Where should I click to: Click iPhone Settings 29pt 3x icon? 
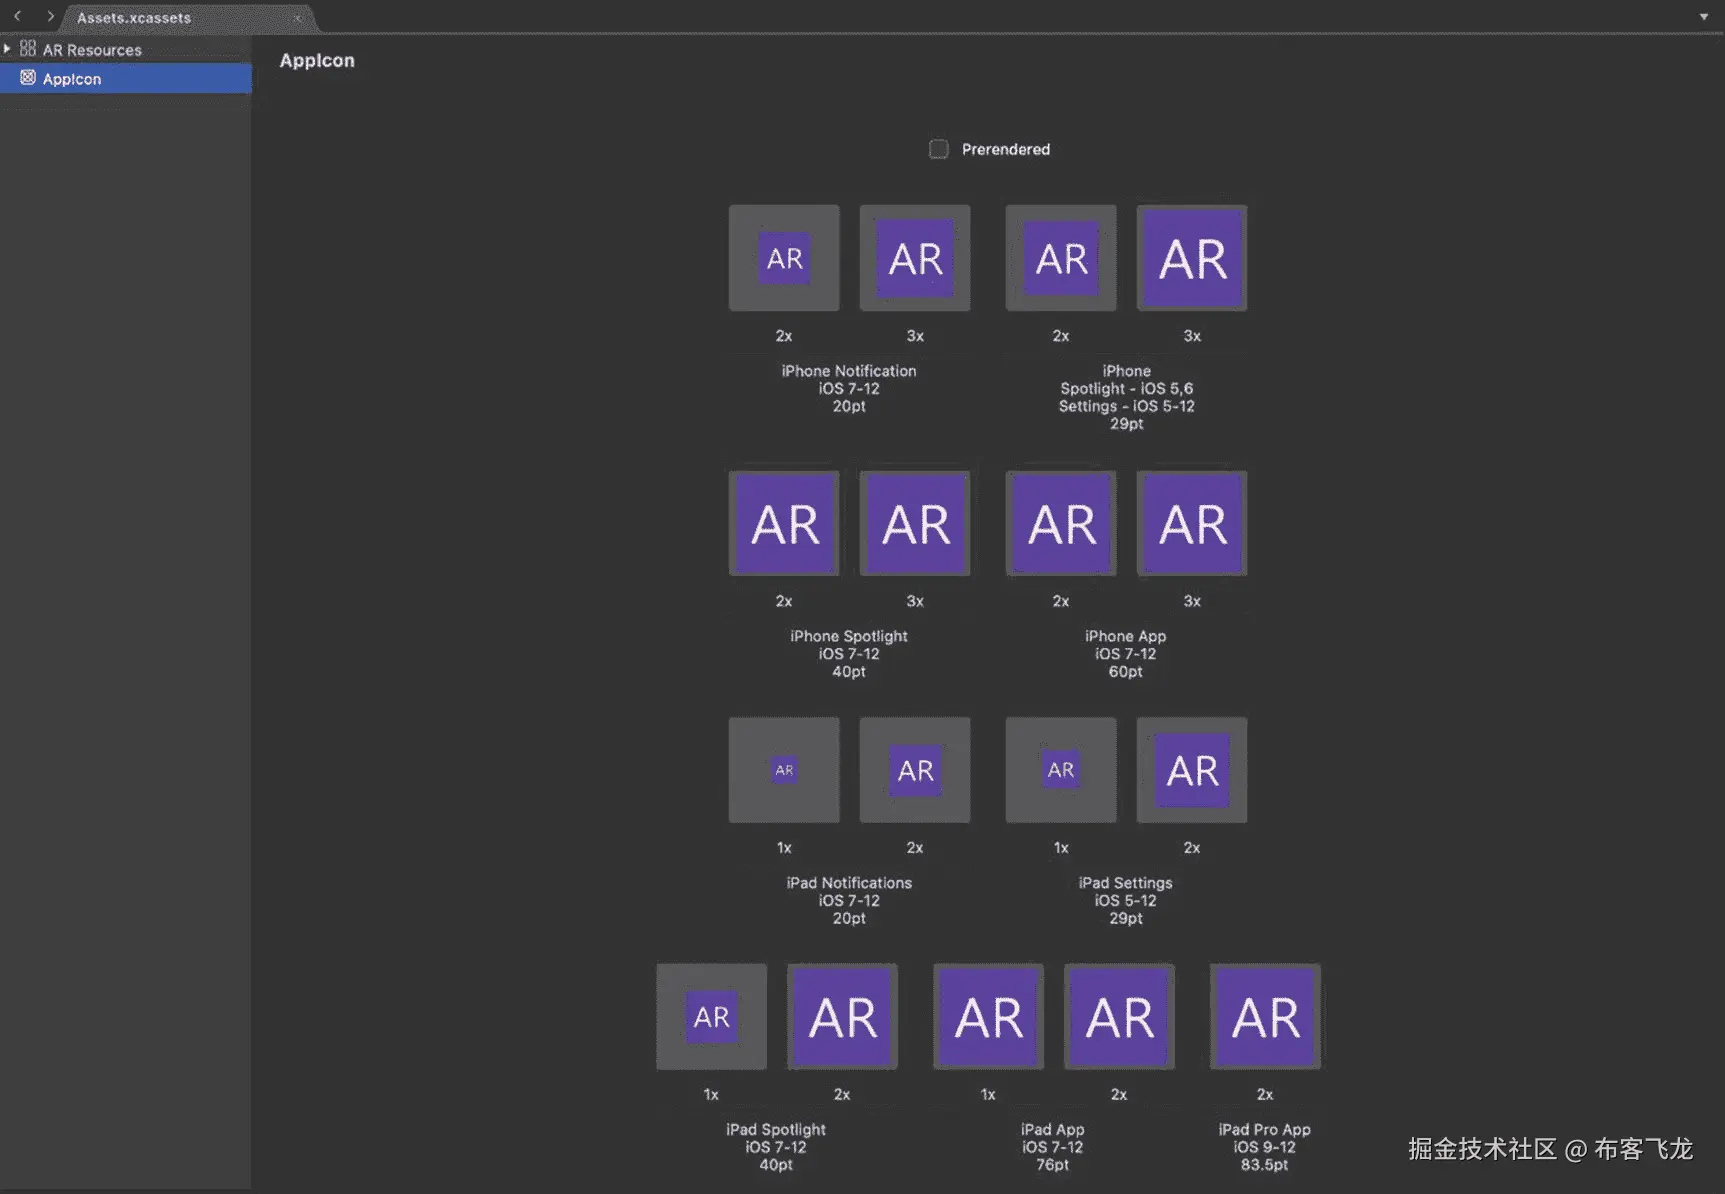(x=1192, y=258)
